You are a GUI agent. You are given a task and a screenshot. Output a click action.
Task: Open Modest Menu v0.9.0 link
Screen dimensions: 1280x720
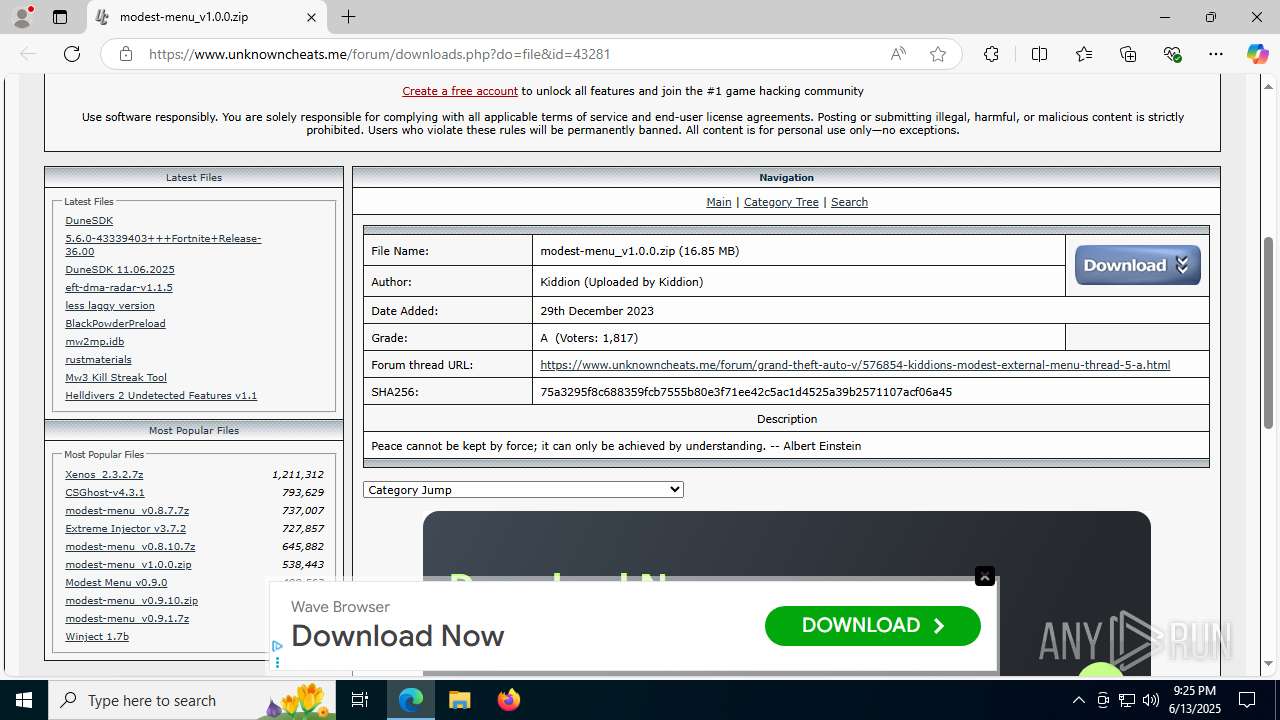[x=116, y=583]
